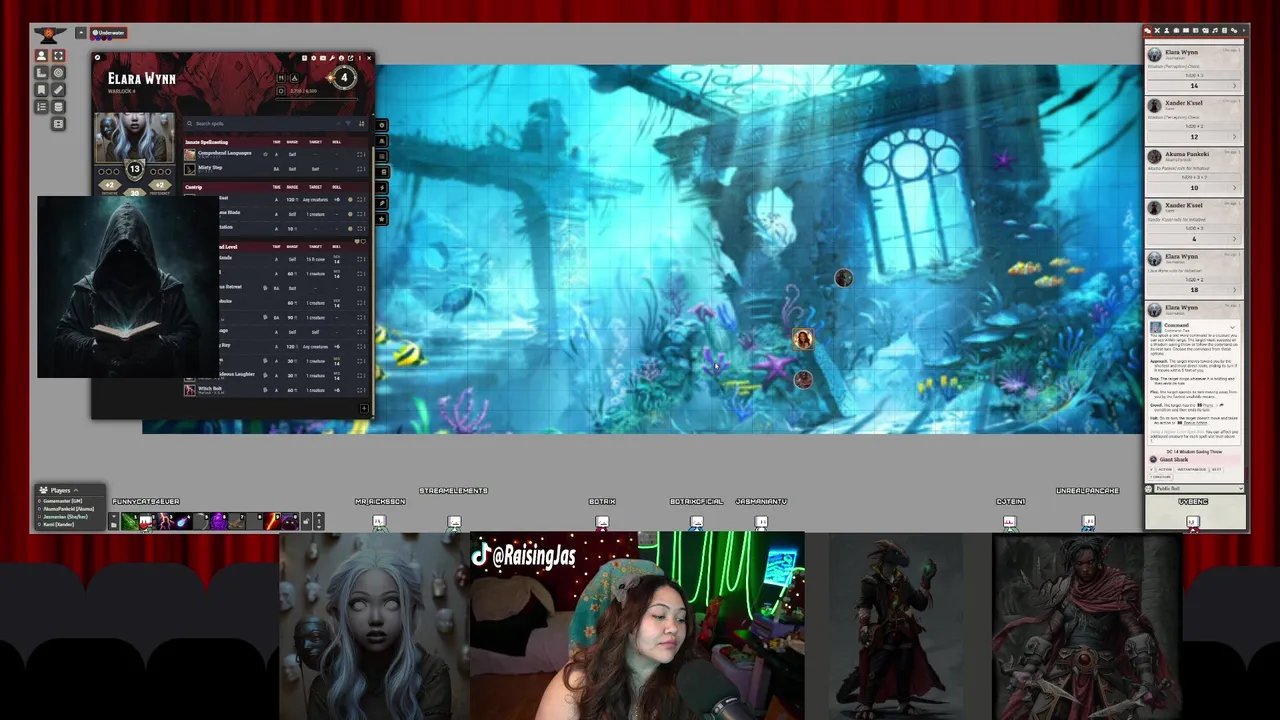Click the Misty Step spell icon
This screenshot has height=720, width=1280.
pyautogui.click(x=190, y=168)
